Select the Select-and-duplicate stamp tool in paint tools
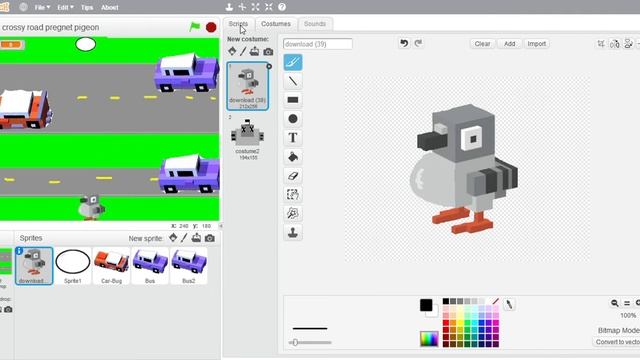The height and width of the screenshot is (360, 640). point(293,233)
